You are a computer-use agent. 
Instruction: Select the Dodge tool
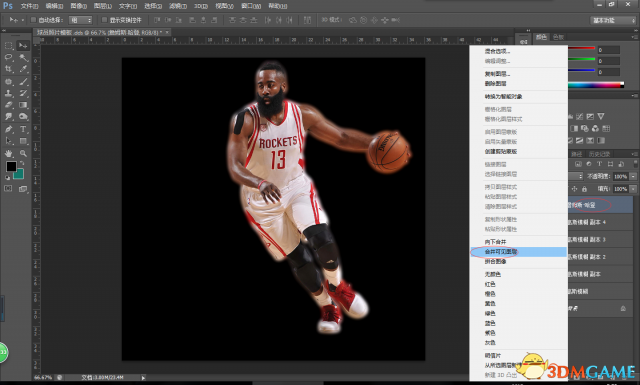23,117
